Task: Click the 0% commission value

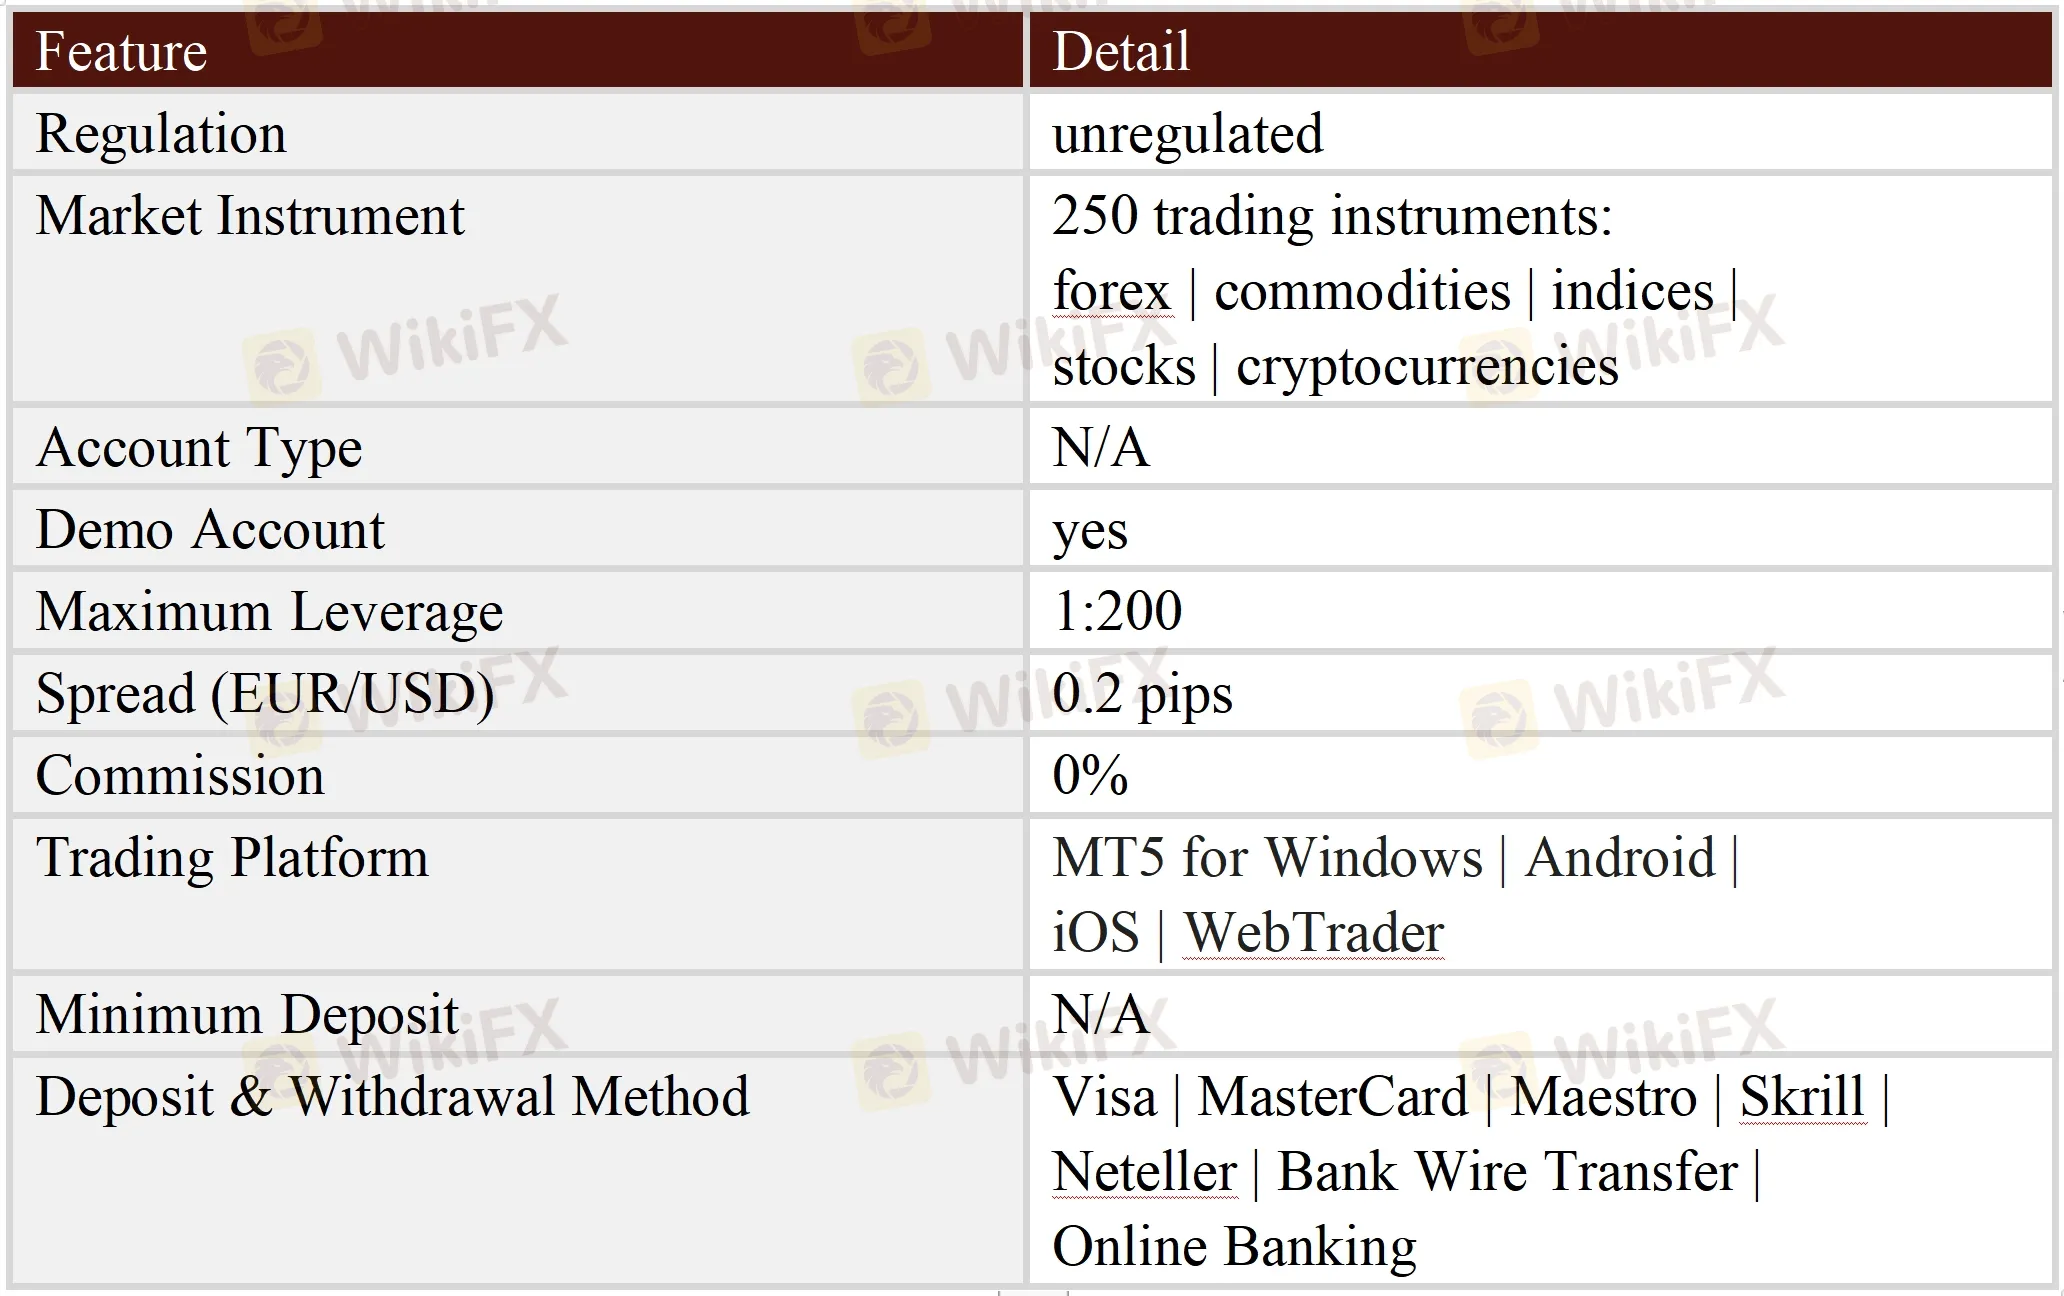Action: 1090,775
